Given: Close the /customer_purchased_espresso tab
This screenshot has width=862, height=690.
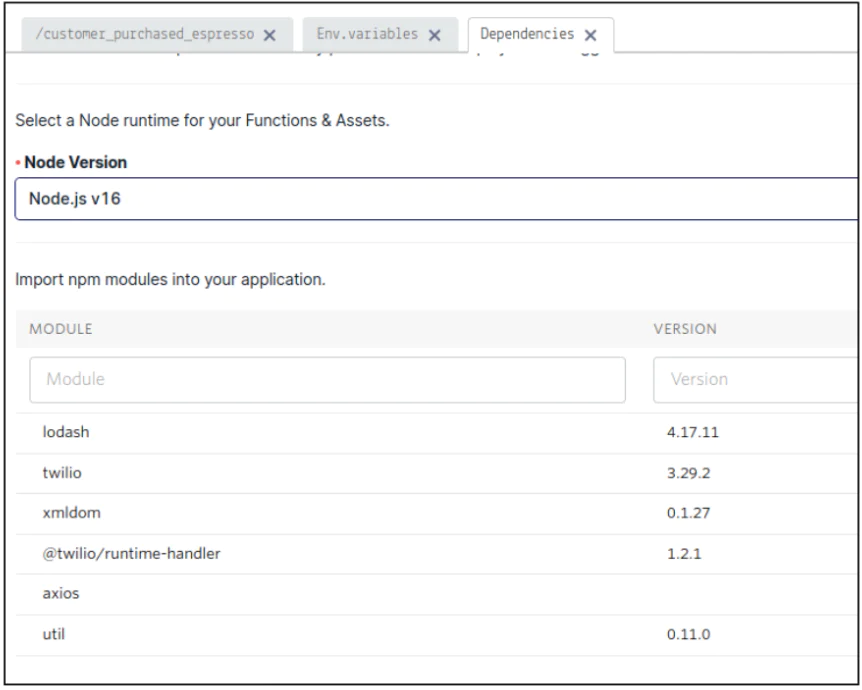Looking at the screenshot, I should (270, 35).
